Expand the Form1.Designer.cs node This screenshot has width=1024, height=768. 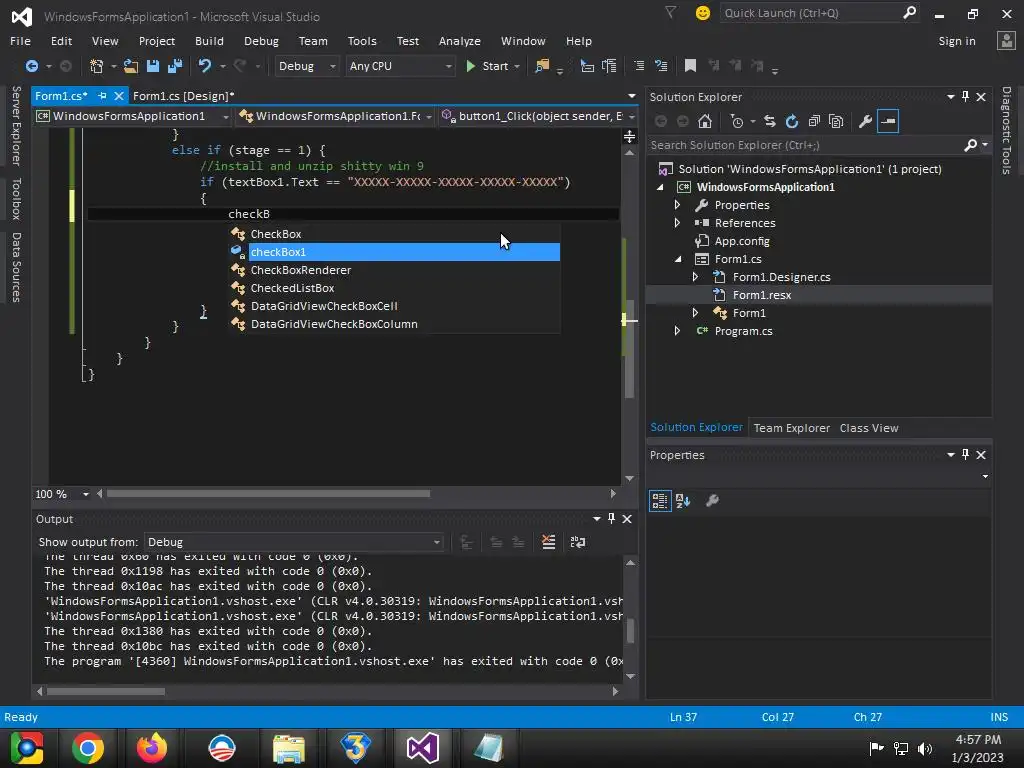pos(696,277)
